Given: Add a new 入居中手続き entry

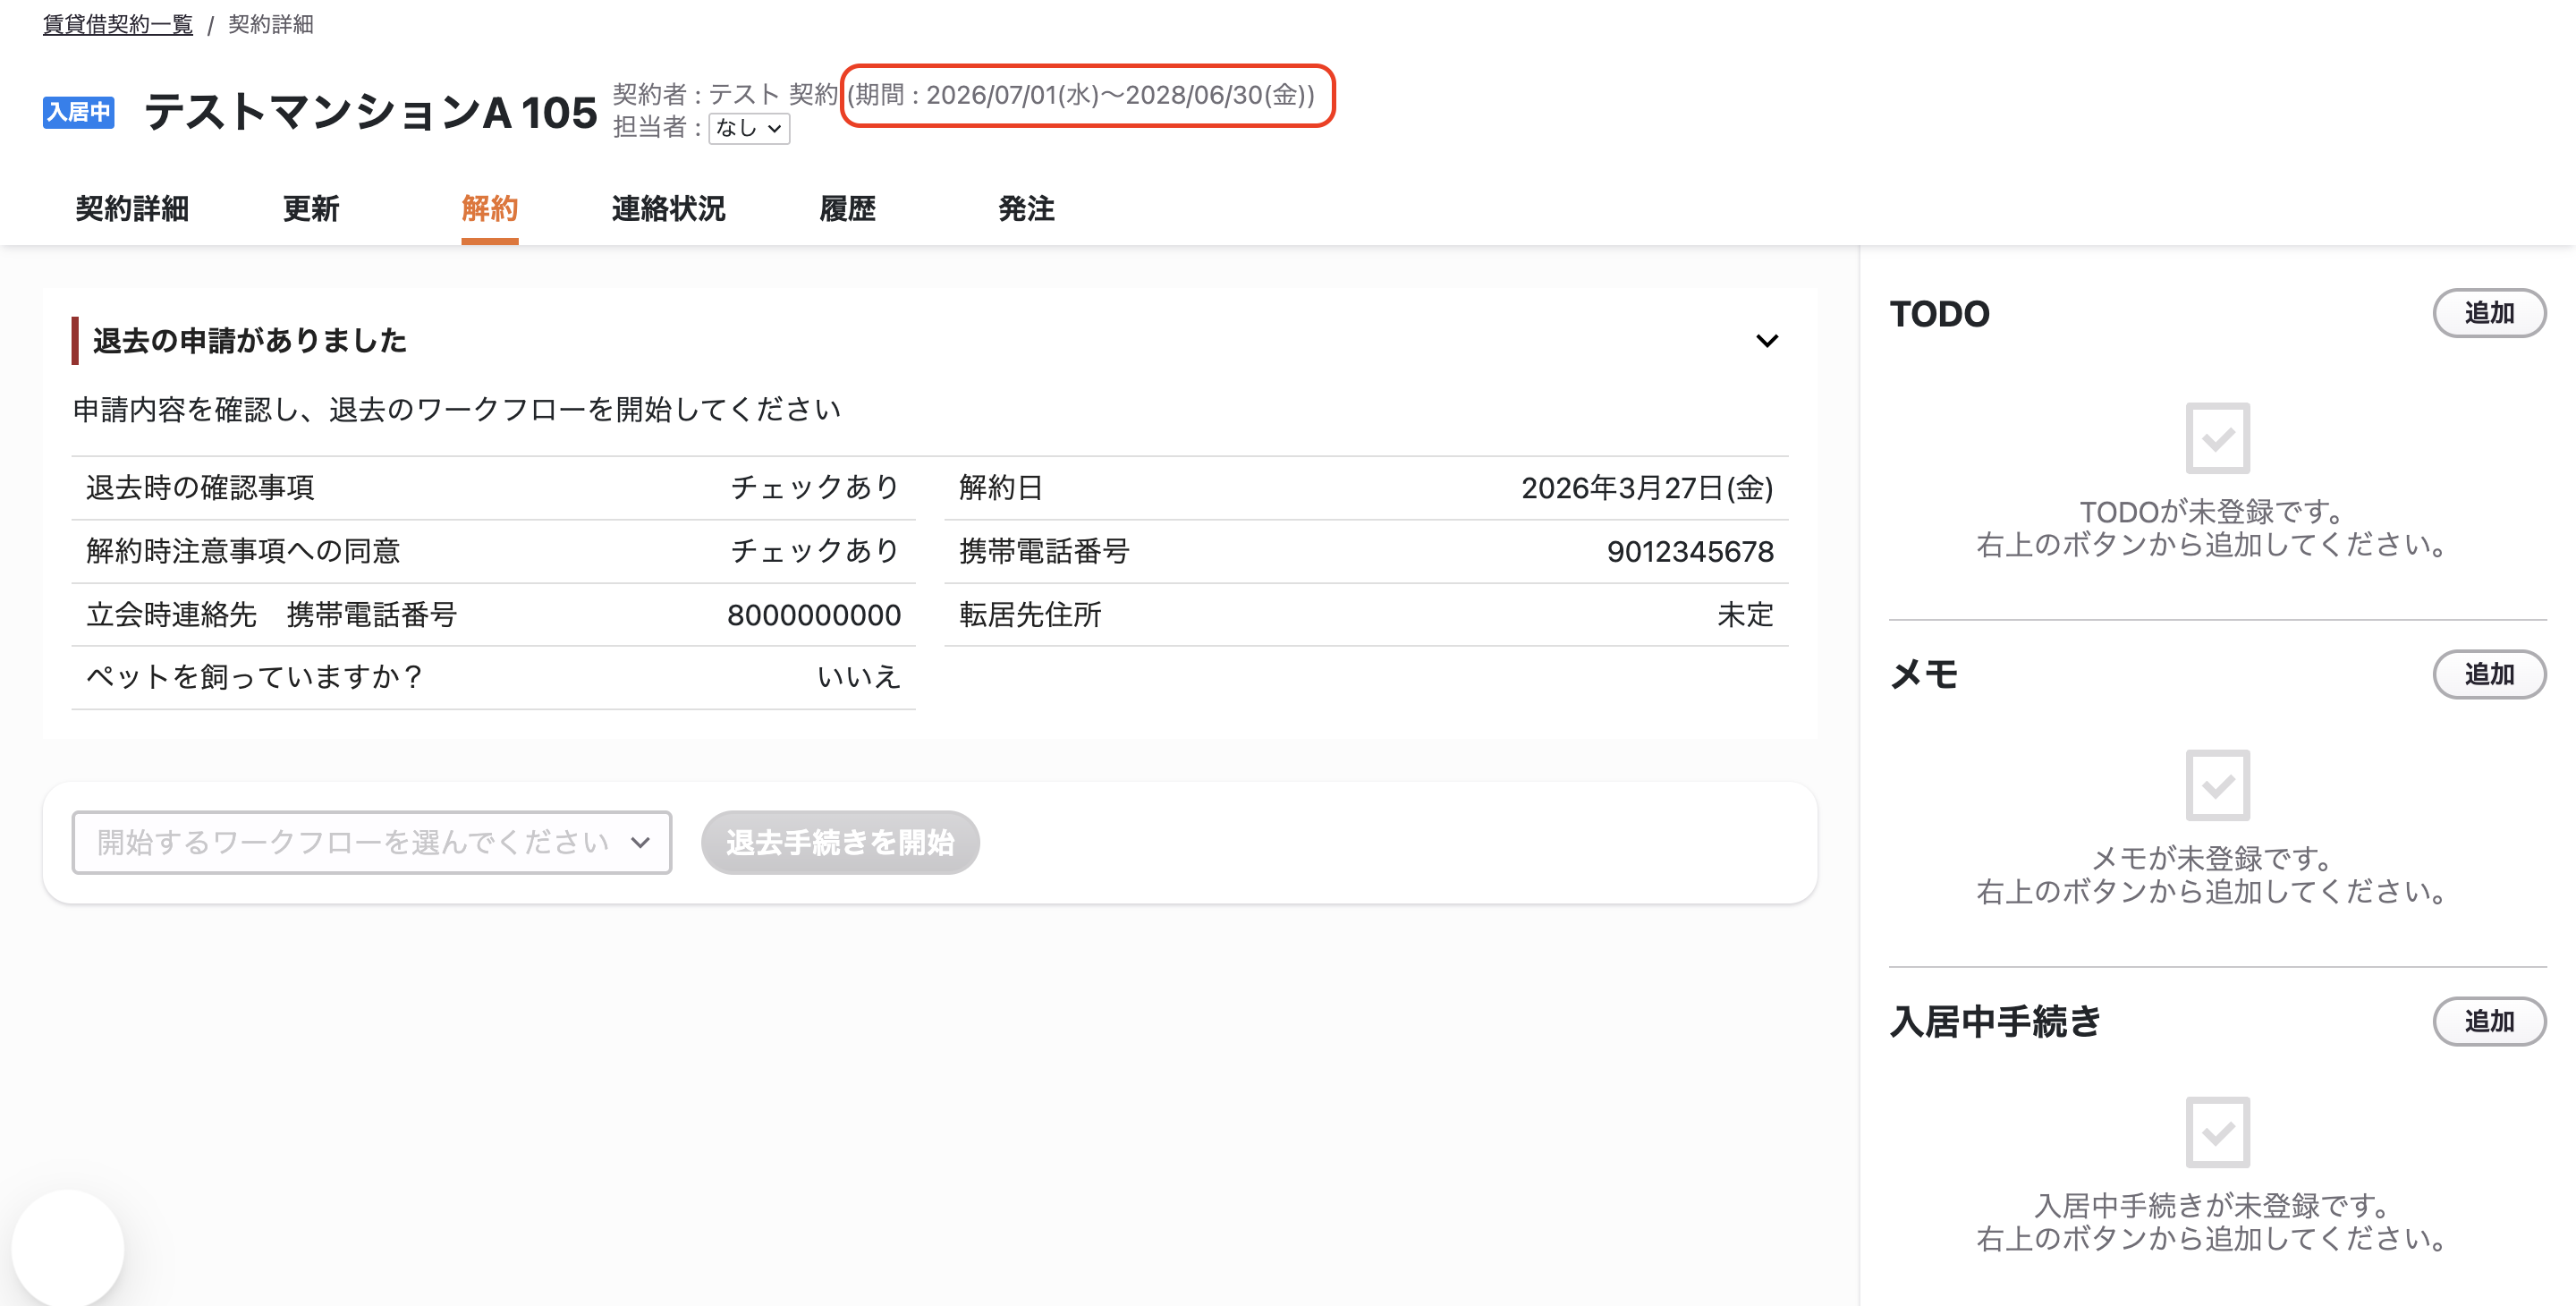Looking at the screenshot, I should pos(2489,1021).
